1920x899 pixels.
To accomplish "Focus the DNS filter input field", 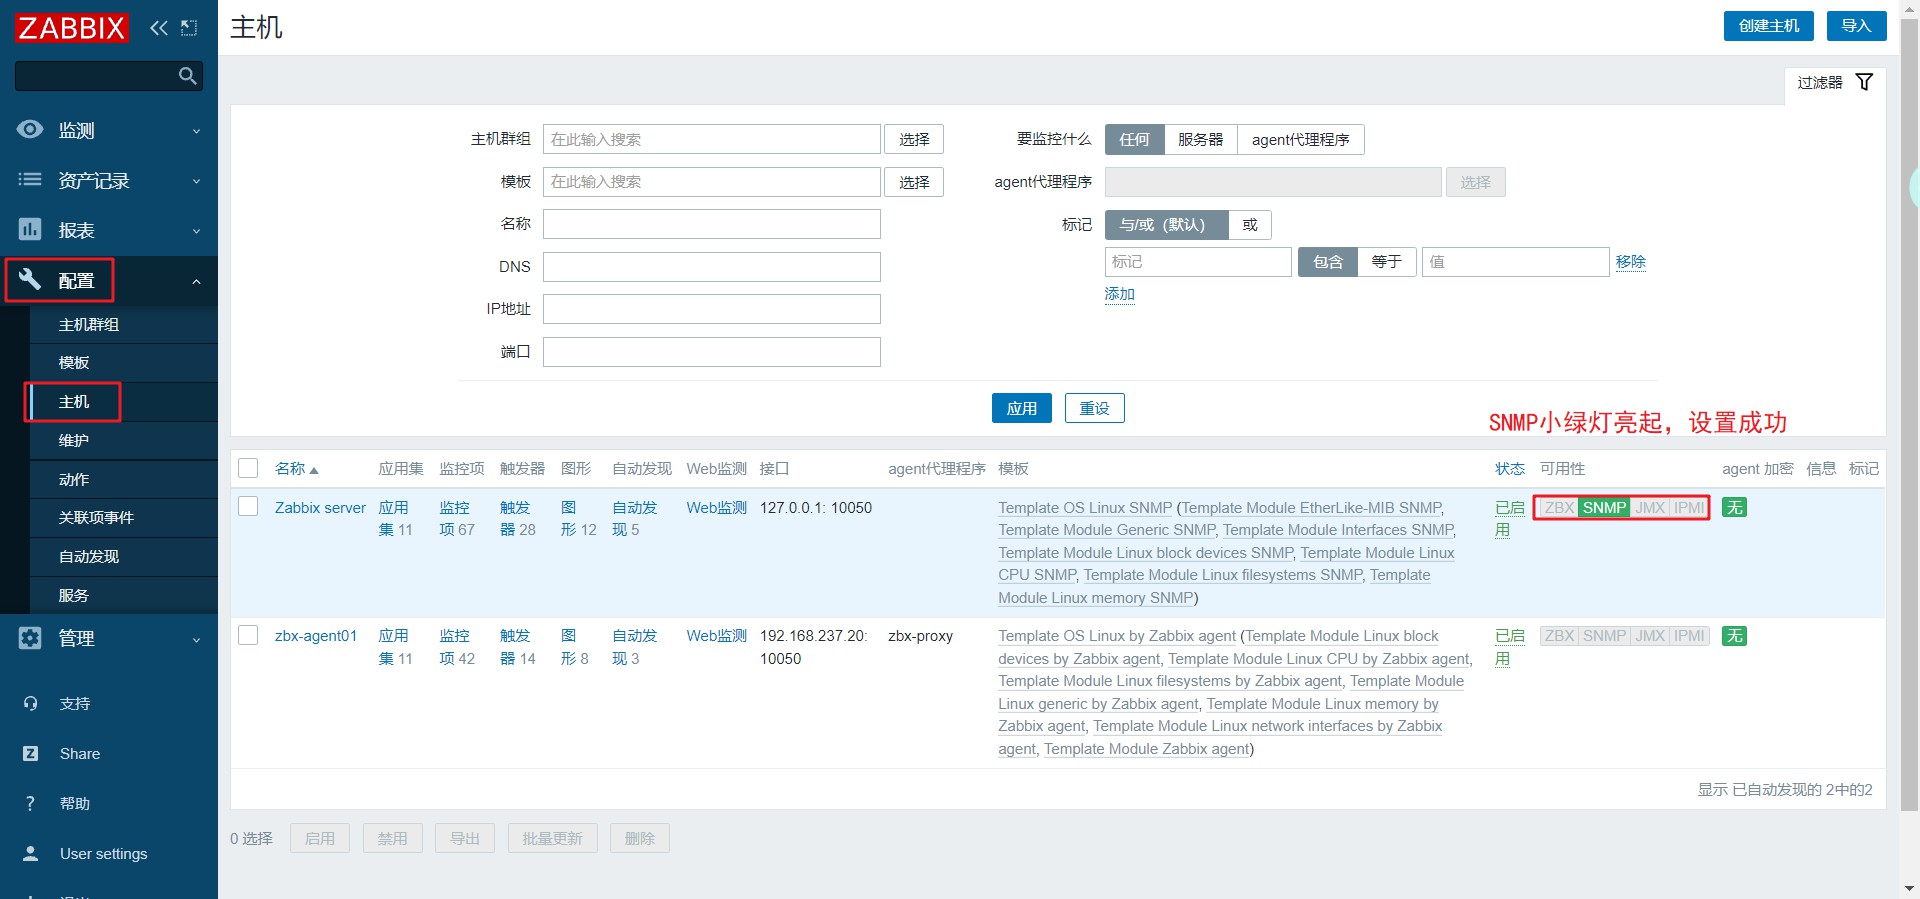I will click(711, 267).
